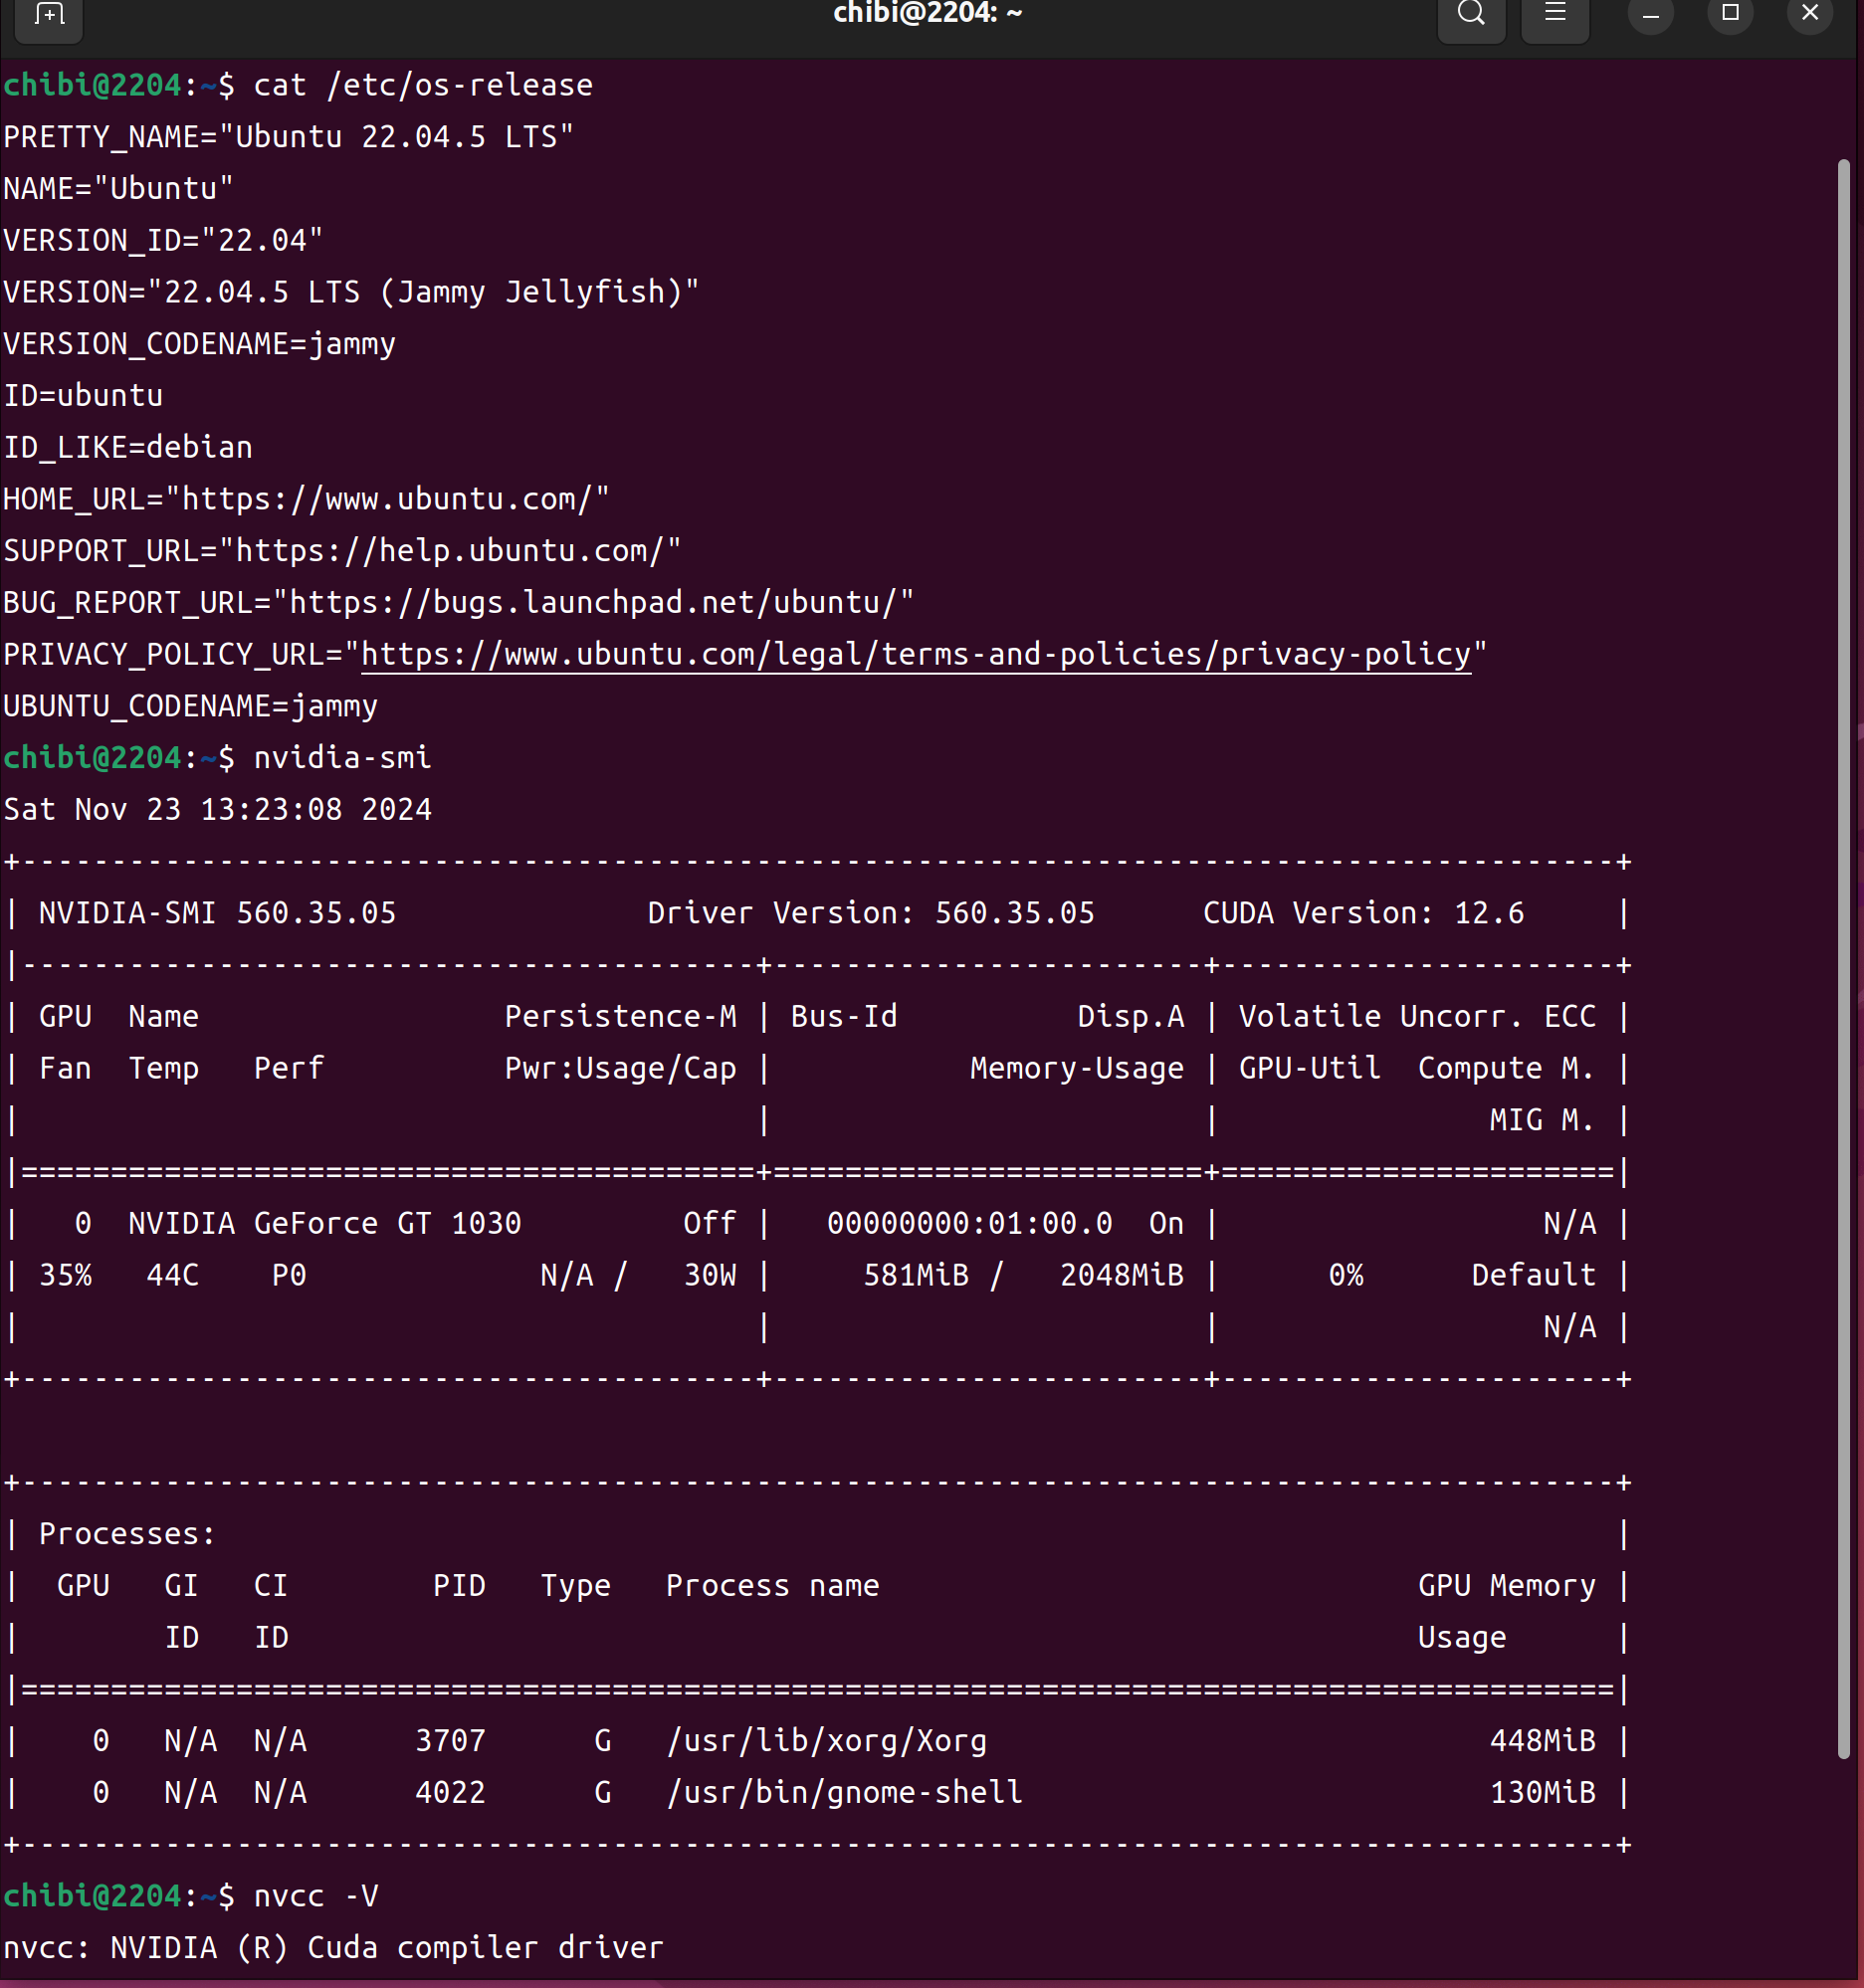Viewport: 1864px width, 1988px height.
Task: Click the /usr/bin/gnome-shell process name
Action: pyautogui.click(x=844, y=1792)
